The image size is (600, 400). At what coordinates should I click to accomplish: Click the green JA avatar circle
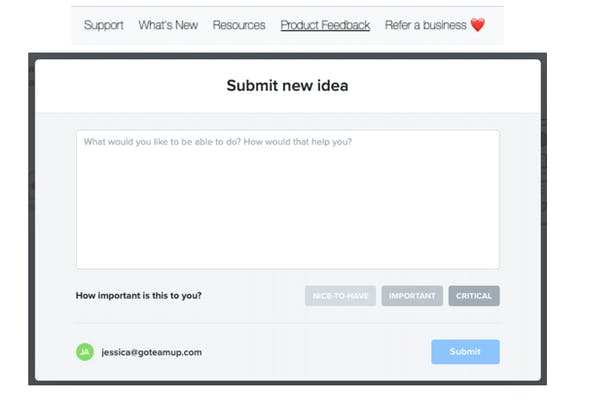pyautogui.click(x=85, y=352)
